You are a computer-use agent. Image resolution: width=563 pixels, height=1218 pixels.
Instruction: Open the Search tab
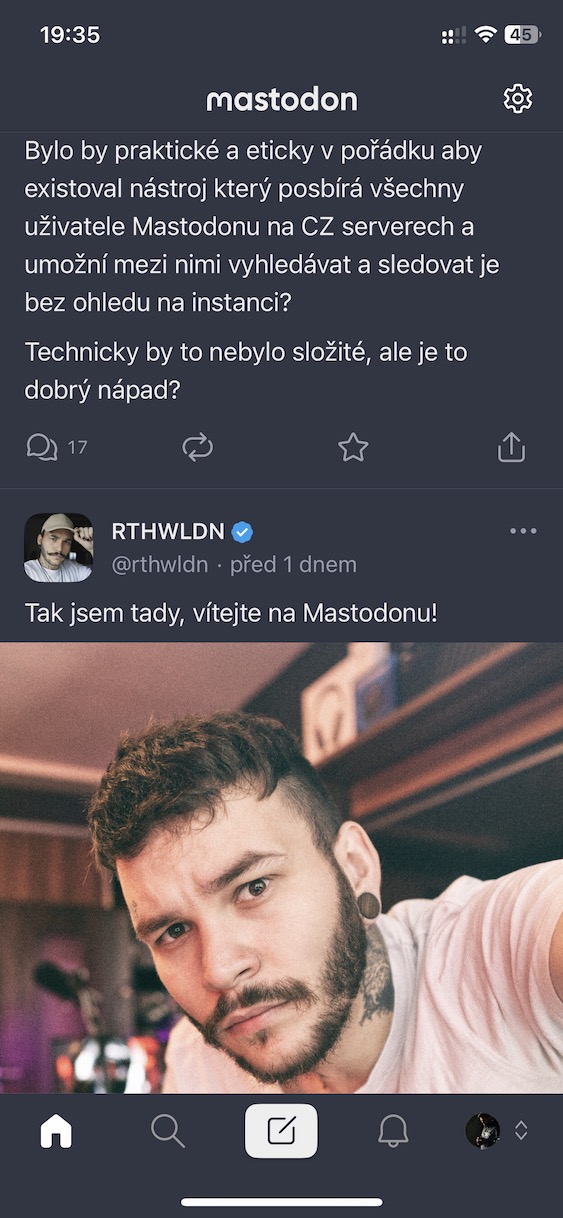click(x=168, y=1131)
